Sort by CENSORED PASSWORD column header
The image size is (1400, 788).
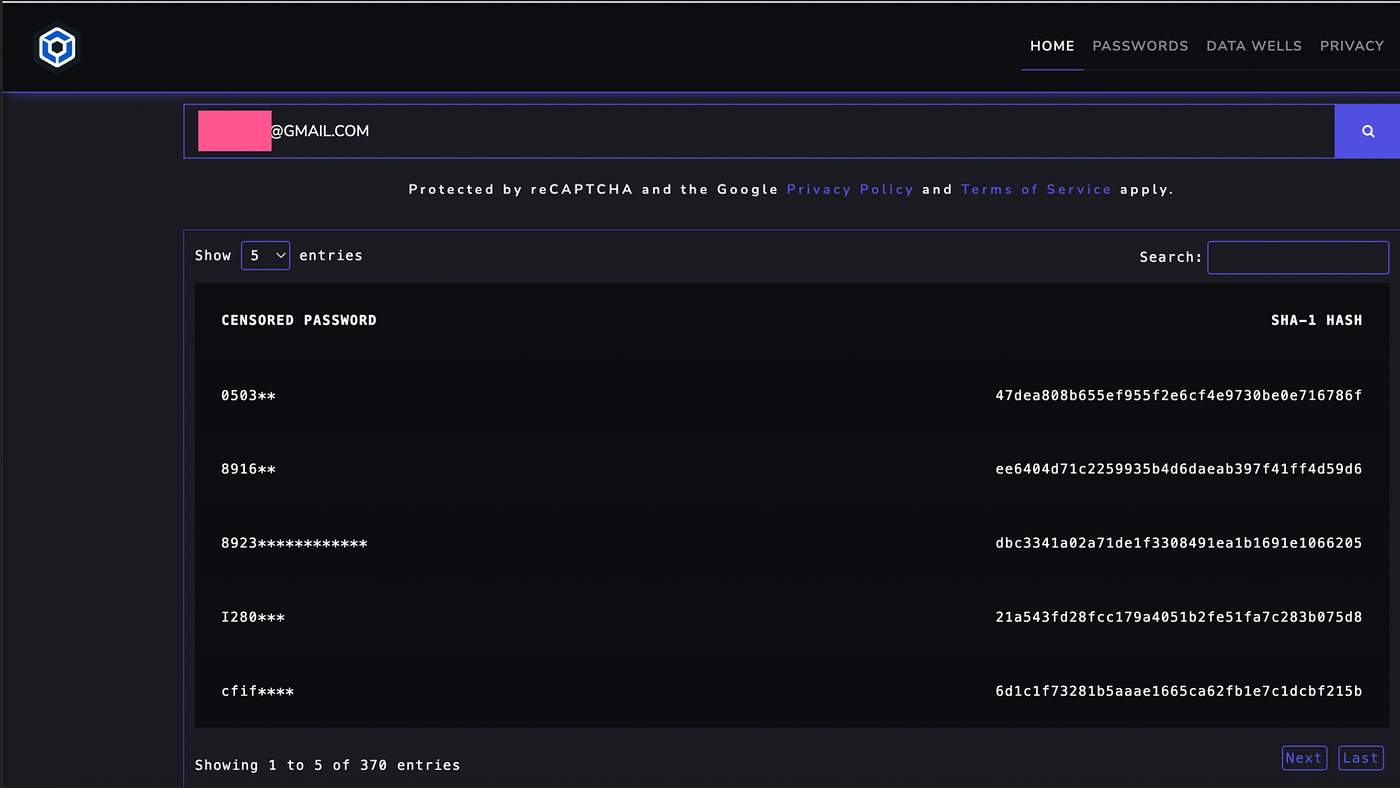click(299, 320)
